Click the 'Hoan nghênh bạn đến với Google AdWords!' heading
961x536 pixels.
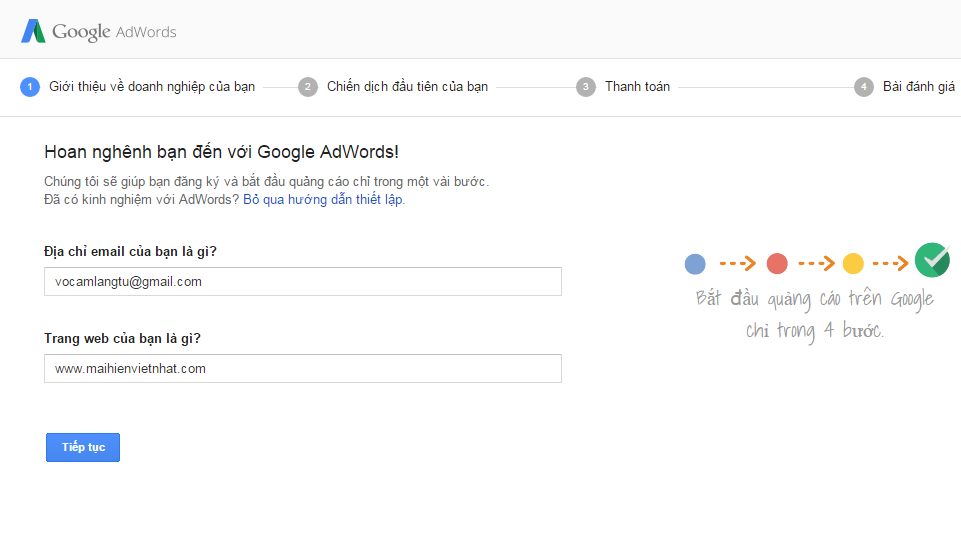click(221, 152)
